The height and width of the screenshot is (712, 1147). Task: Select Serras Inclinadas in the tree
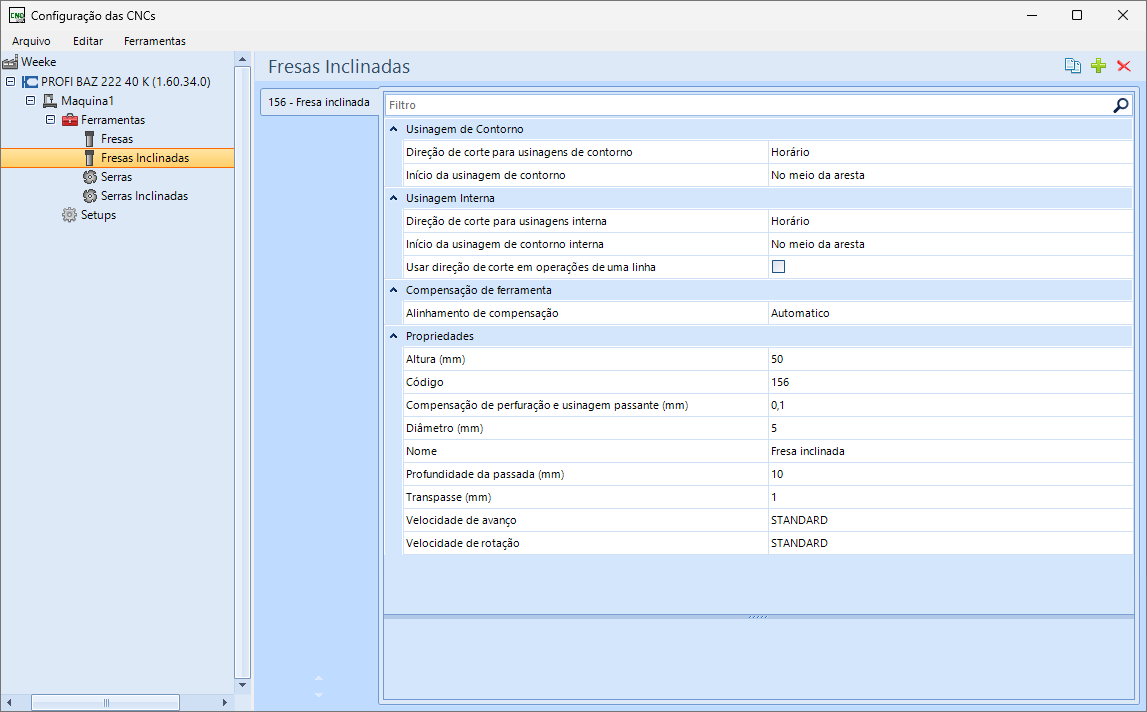144,196
